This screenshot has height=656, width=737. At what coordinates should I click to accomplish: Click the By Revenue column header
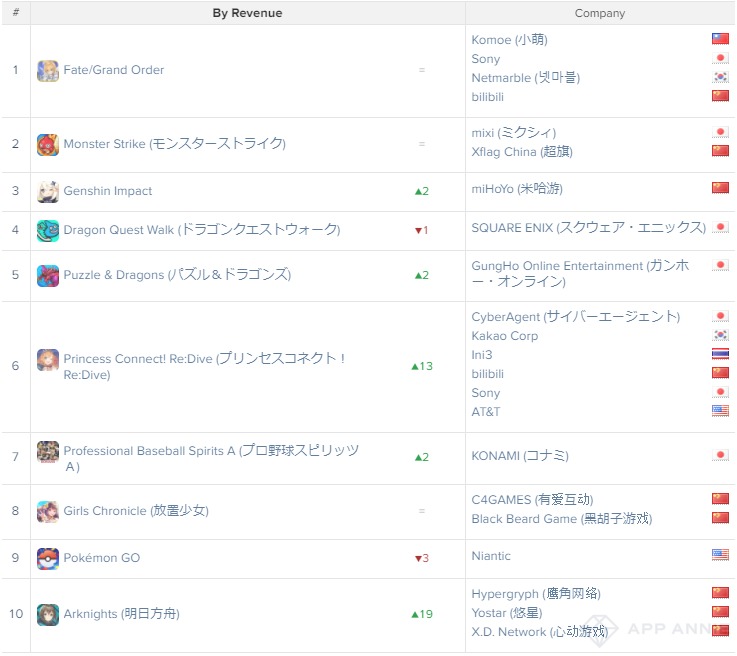(x=248, y=13)
